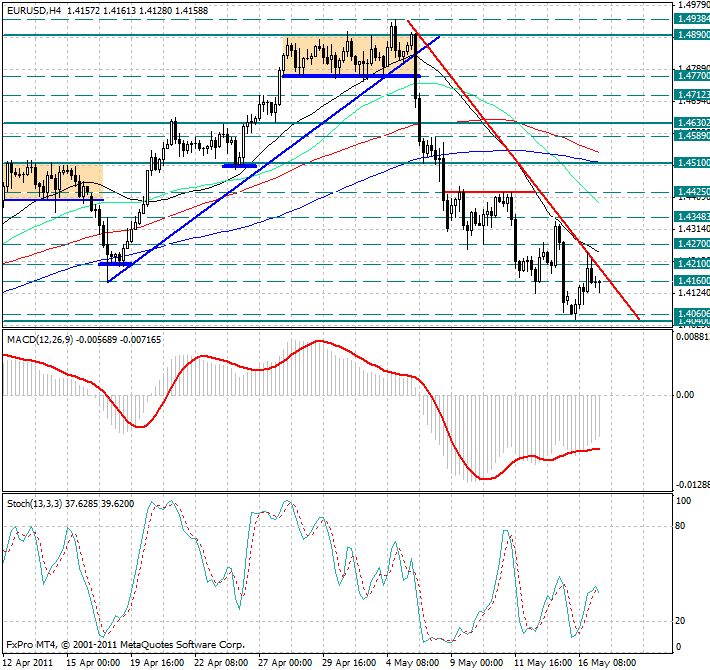Click the 27 Apr 00:00 time label
Screen dimensions: 710x670
click(x=285, y=663)
